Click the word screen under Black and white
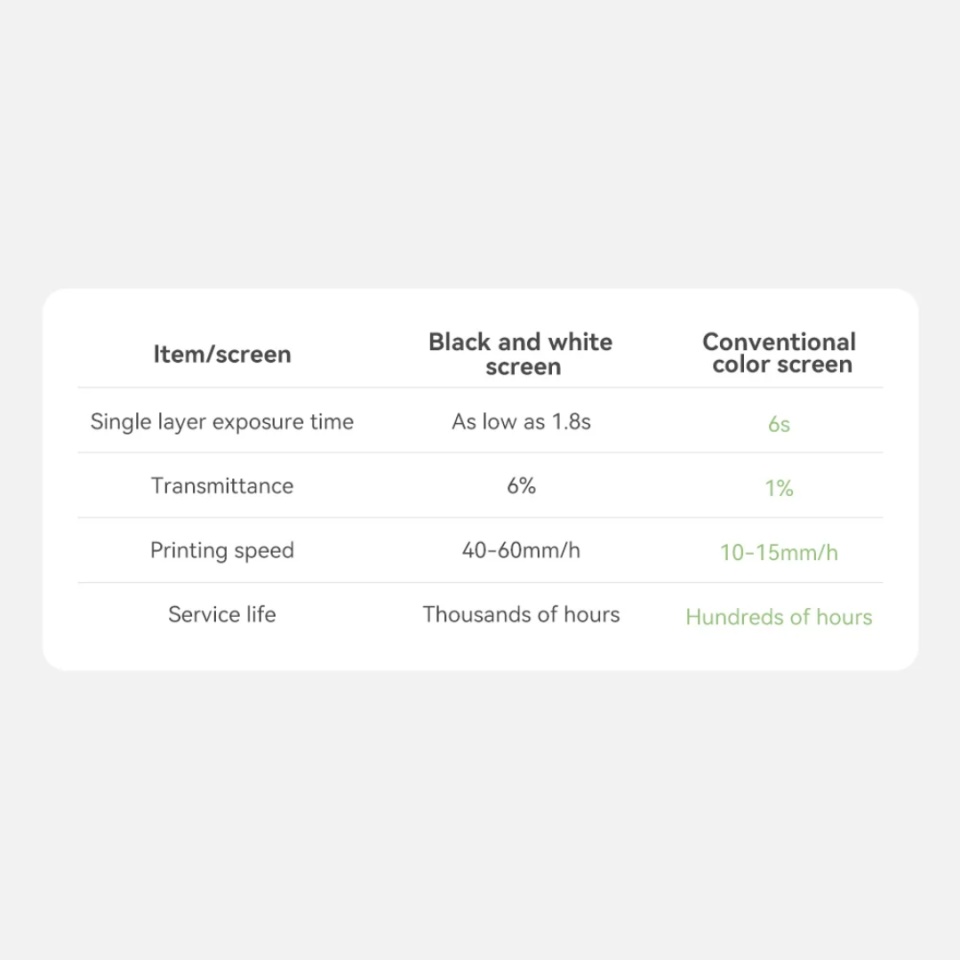The image size is (960, 960). click(523, 367)
